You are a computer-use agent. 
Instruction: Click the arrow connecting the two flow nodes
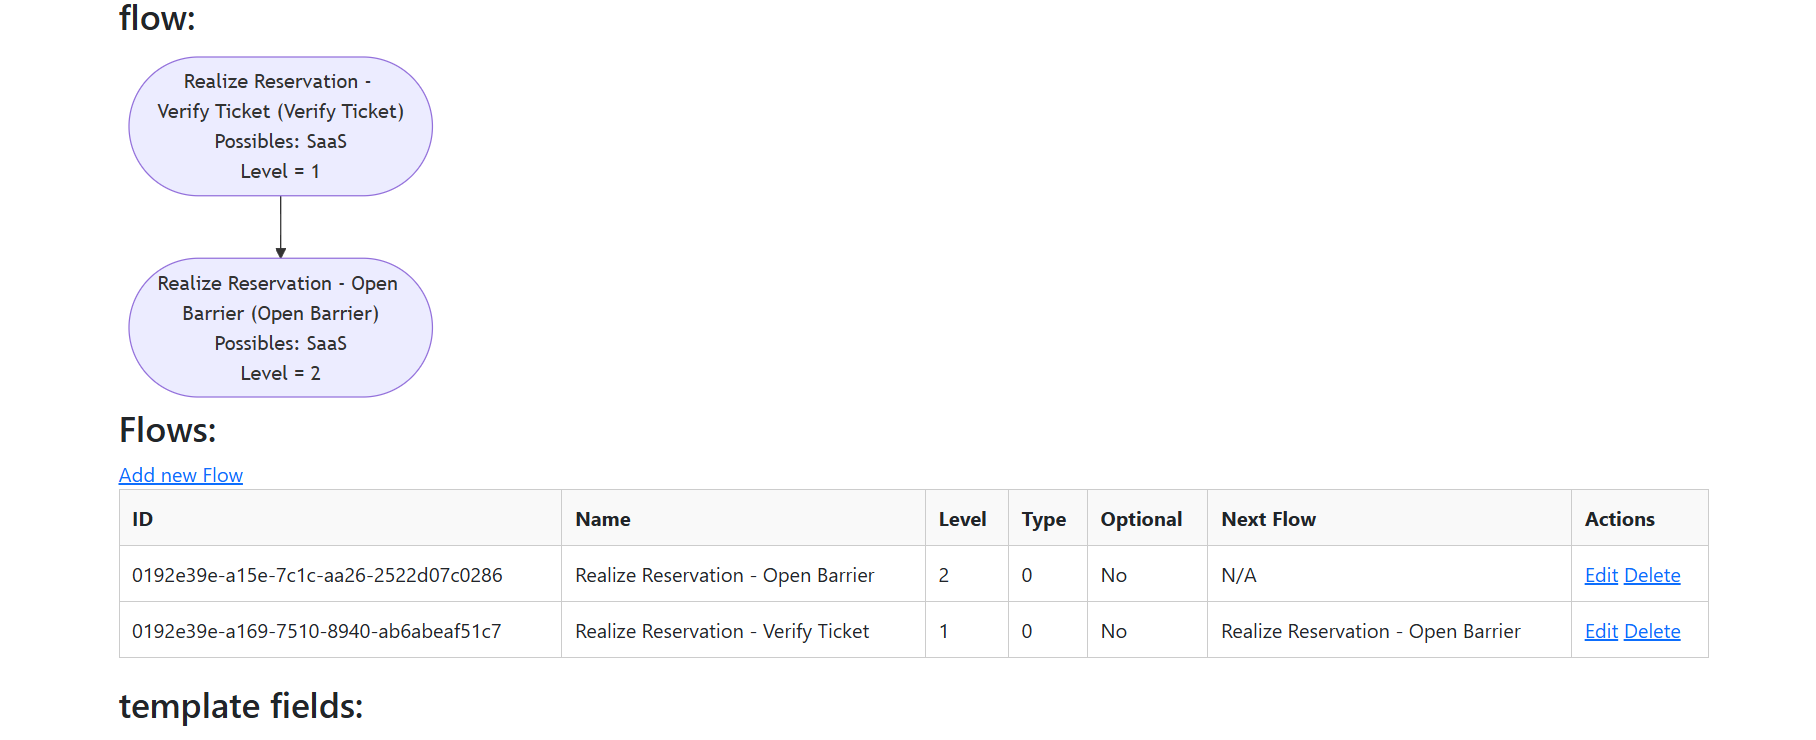click(x=280, y=227)
